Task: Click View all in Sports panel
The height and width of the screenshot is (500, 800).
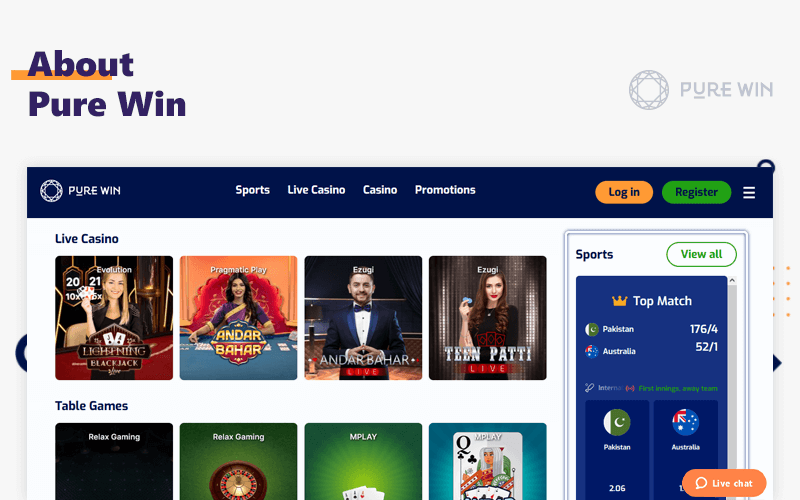Action: click(x=702, y=254)
